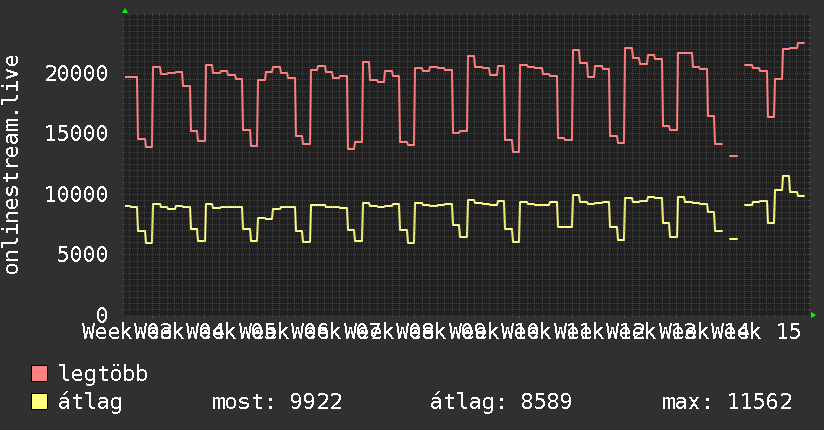
Task: Click the 10000 y-axis label
Action: click(77, 194)
